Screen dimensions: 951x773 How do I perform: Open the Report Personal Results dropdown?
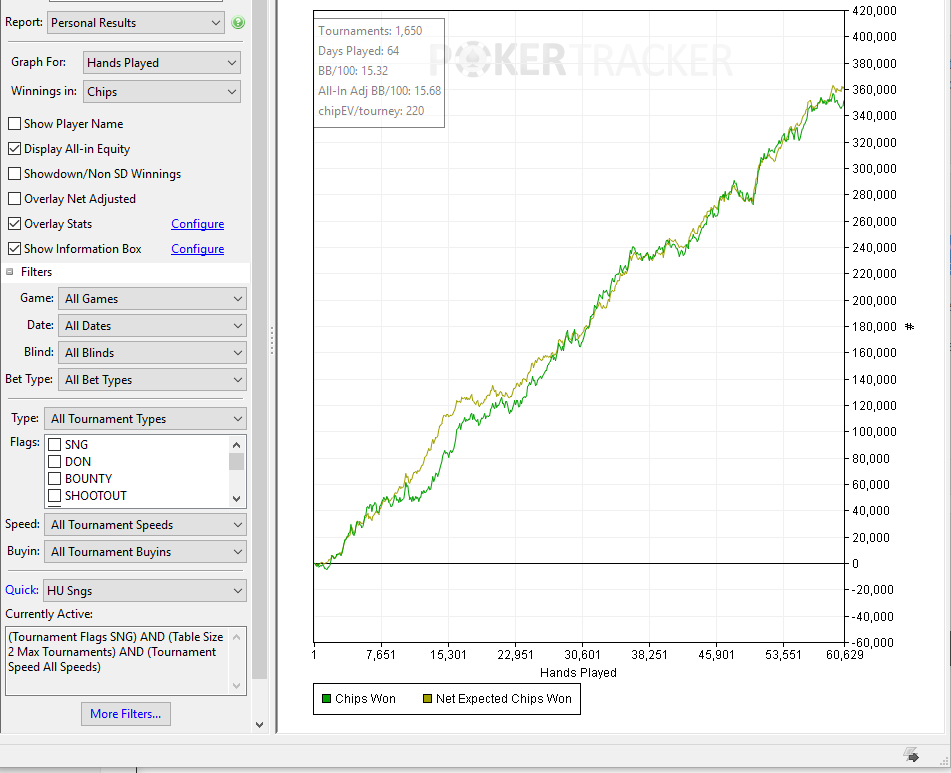tap(135, 23)
